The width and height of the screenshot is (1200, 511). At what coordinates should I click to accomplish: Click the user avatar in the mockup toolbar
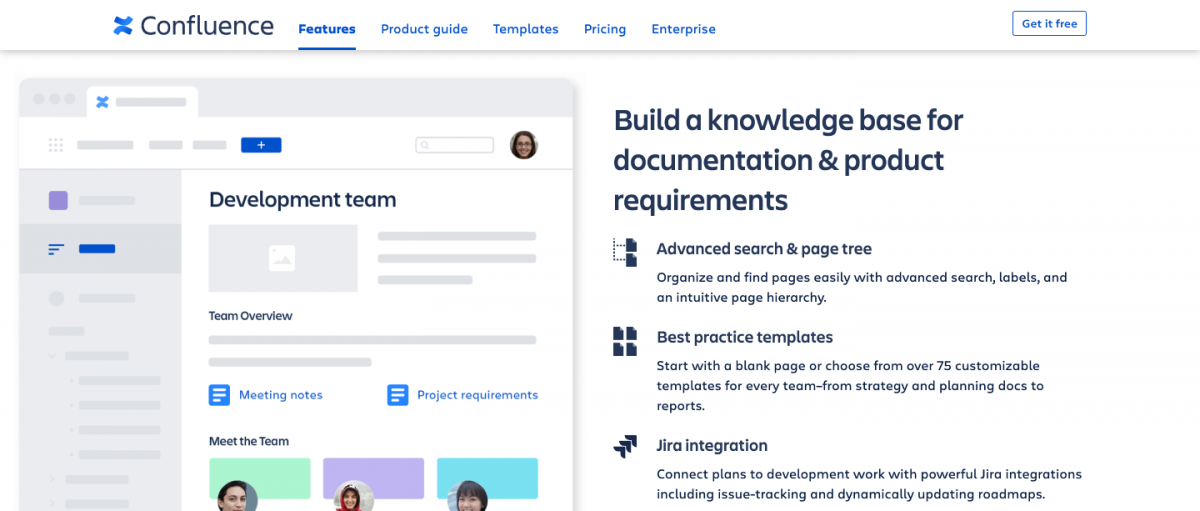[x=524, y=145]
